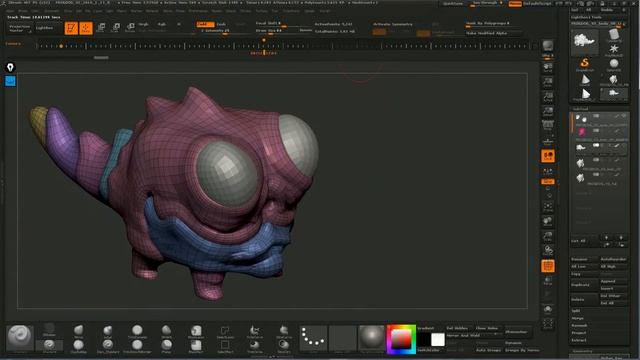Select the Rotate transform icon in top shelf
The width and height of the screenshot is (640, 360).
pos(130,28)
